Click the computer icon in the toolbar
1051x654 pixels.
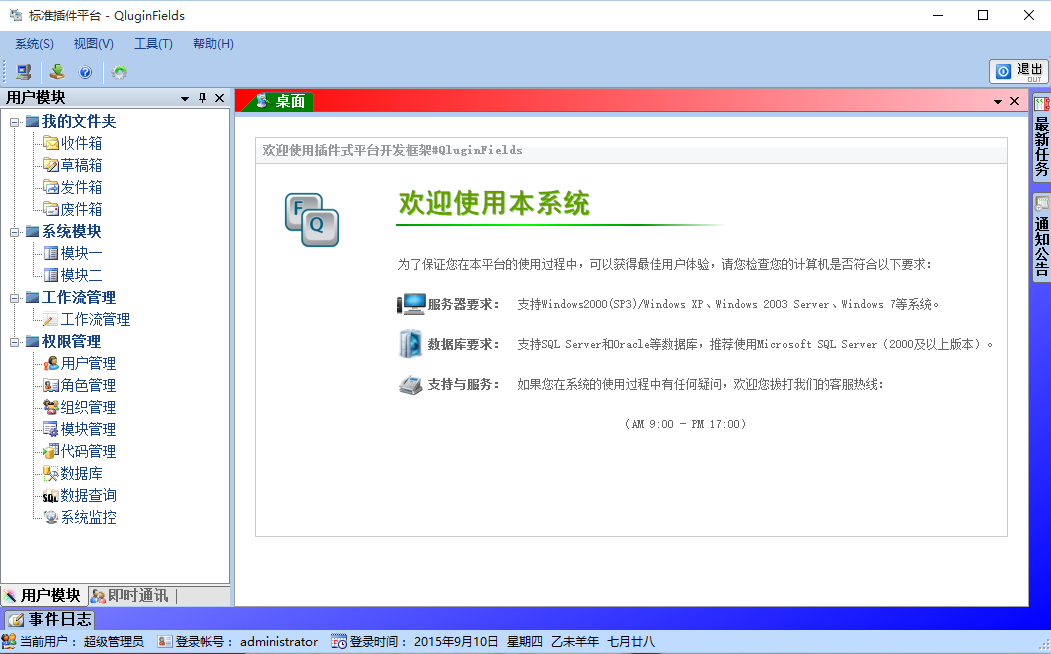point(24,72)
